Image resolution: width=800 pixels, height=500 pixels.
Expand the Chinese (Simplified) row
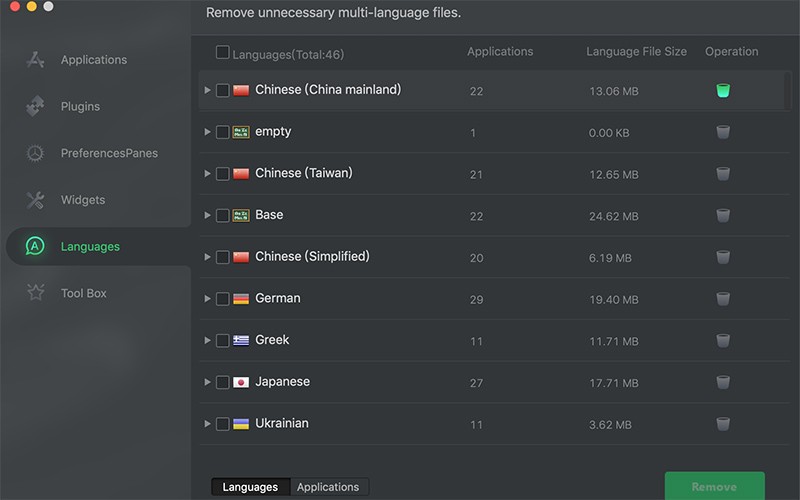click(207, 257)
